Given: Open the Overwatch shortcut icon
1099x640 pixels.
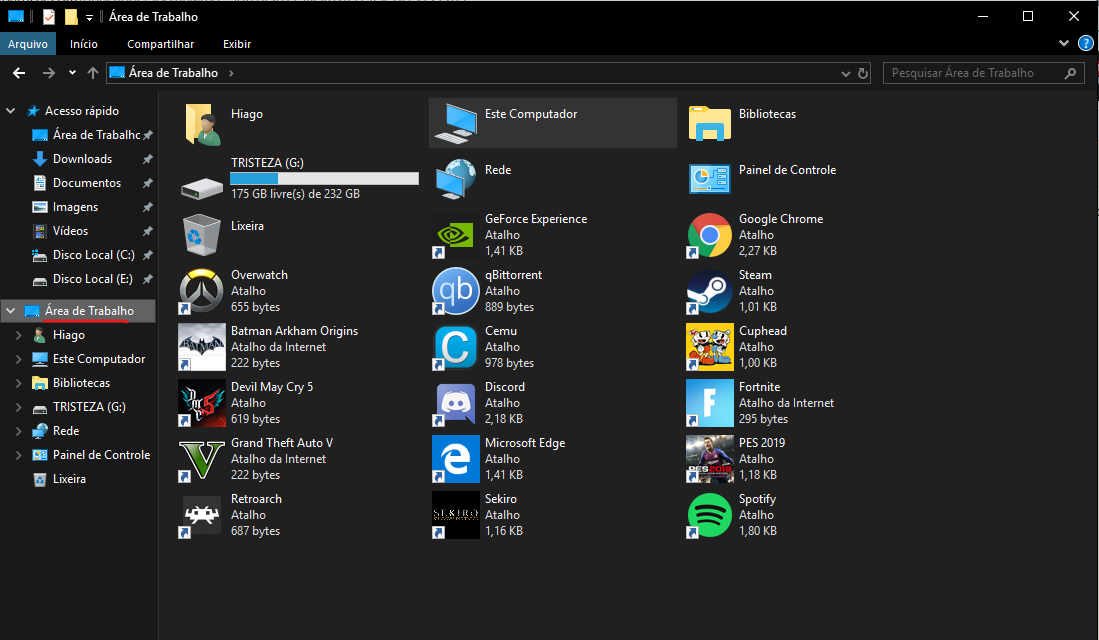Looking at the screenshot, I should pyautogui.click(x=202, y=291).
